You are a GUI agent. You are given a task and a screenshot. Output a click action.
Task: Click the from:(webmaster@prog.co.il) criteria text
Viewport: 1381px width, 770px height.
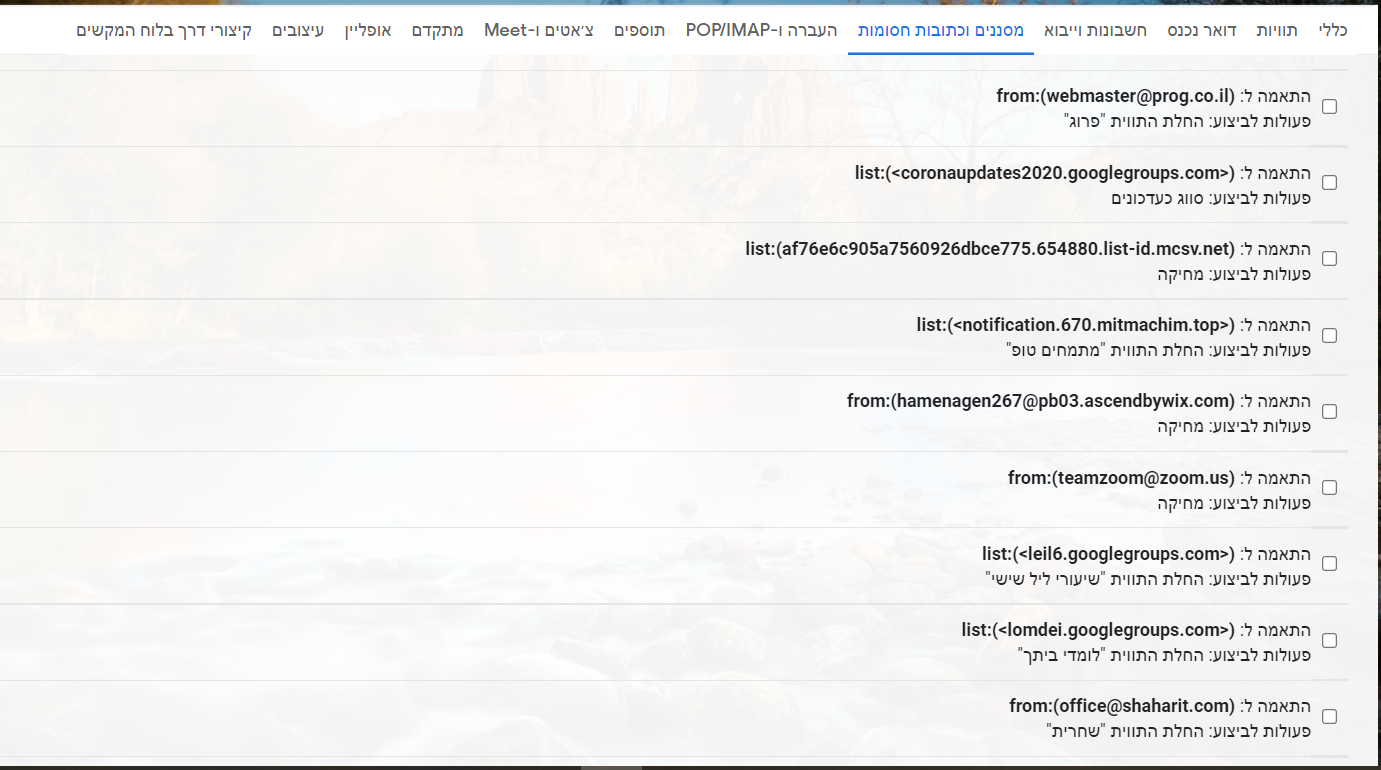coord(1116,97)
